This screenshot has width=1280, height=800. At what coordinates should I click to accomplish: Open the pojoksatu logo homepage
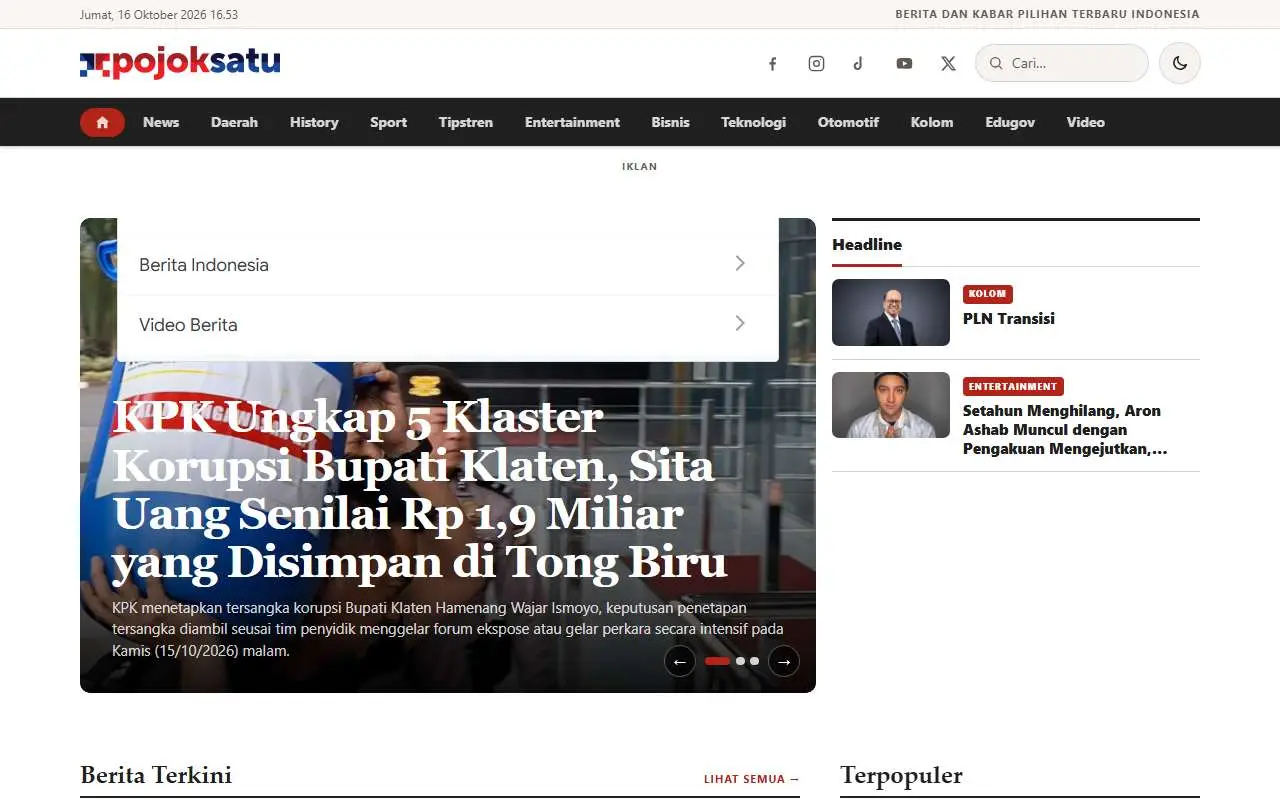tap(180, 63)
